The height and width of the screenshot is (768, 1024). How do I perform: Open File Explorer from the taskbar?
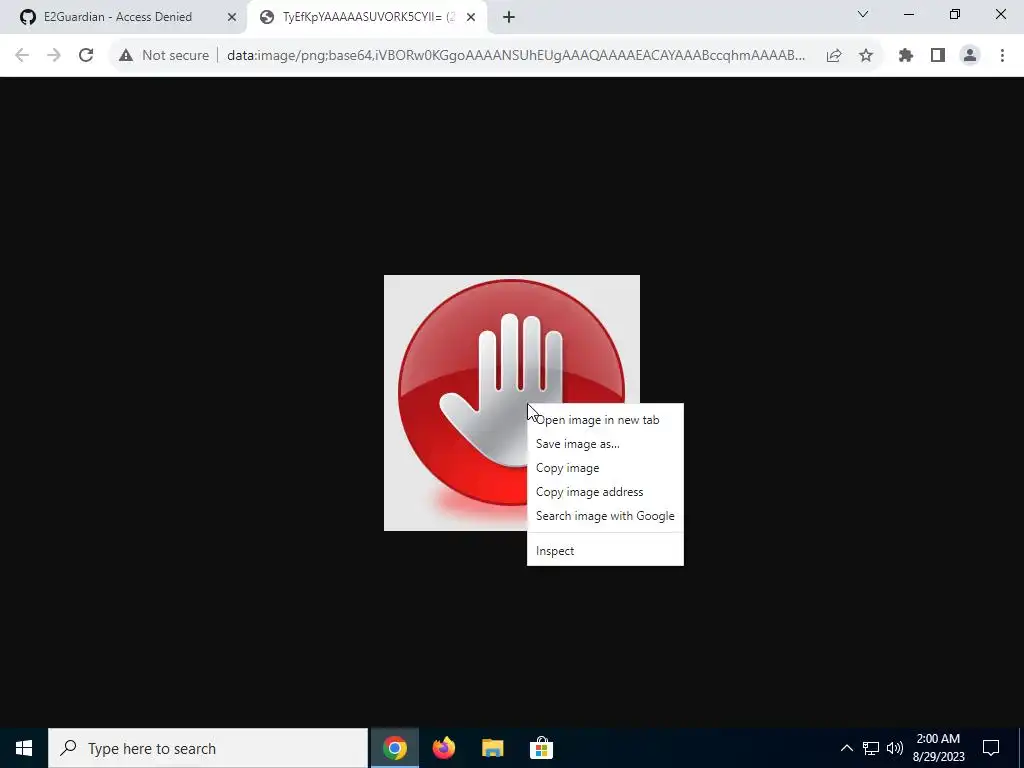pos(492,748)
